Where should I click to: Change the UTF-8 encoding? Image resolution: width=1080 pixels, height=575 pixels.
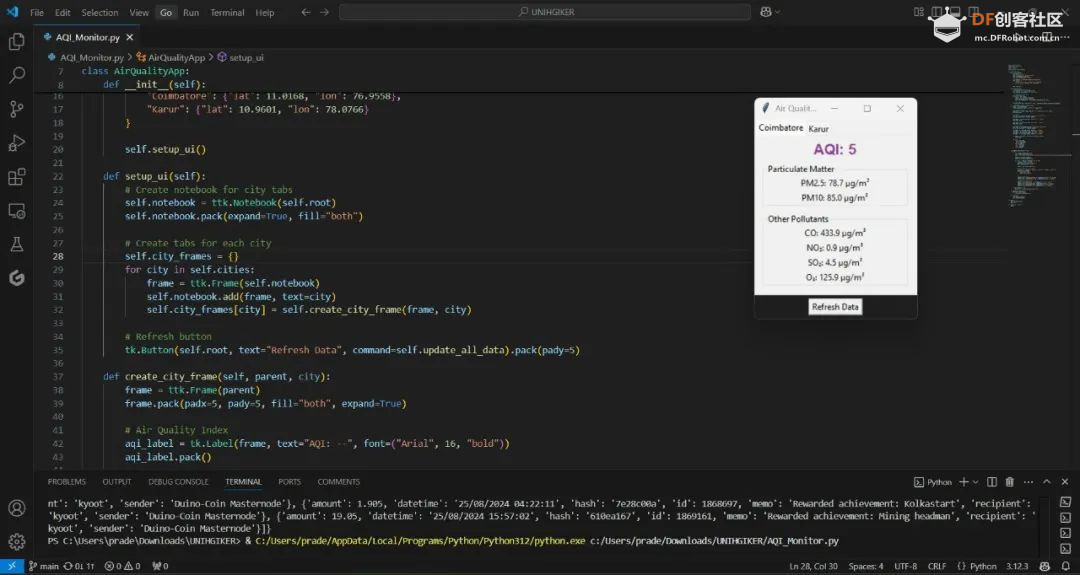906,566
